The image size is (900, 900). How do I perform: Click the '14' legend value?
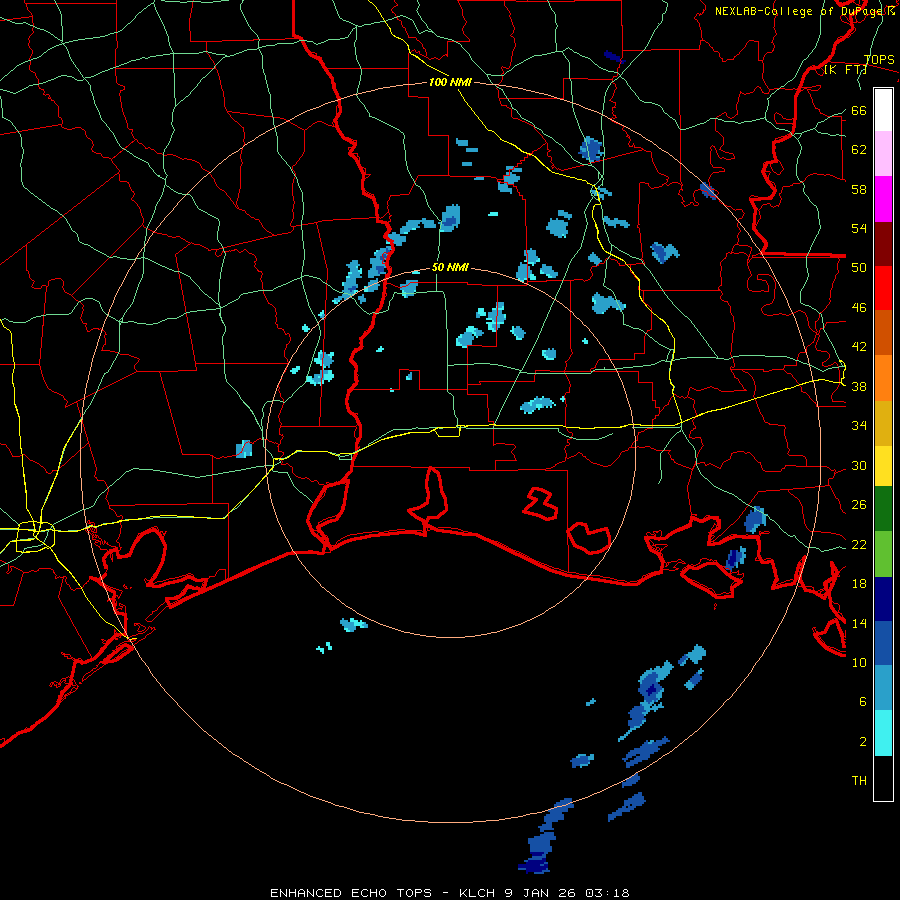pyautogui.click(x=859, y=623)
